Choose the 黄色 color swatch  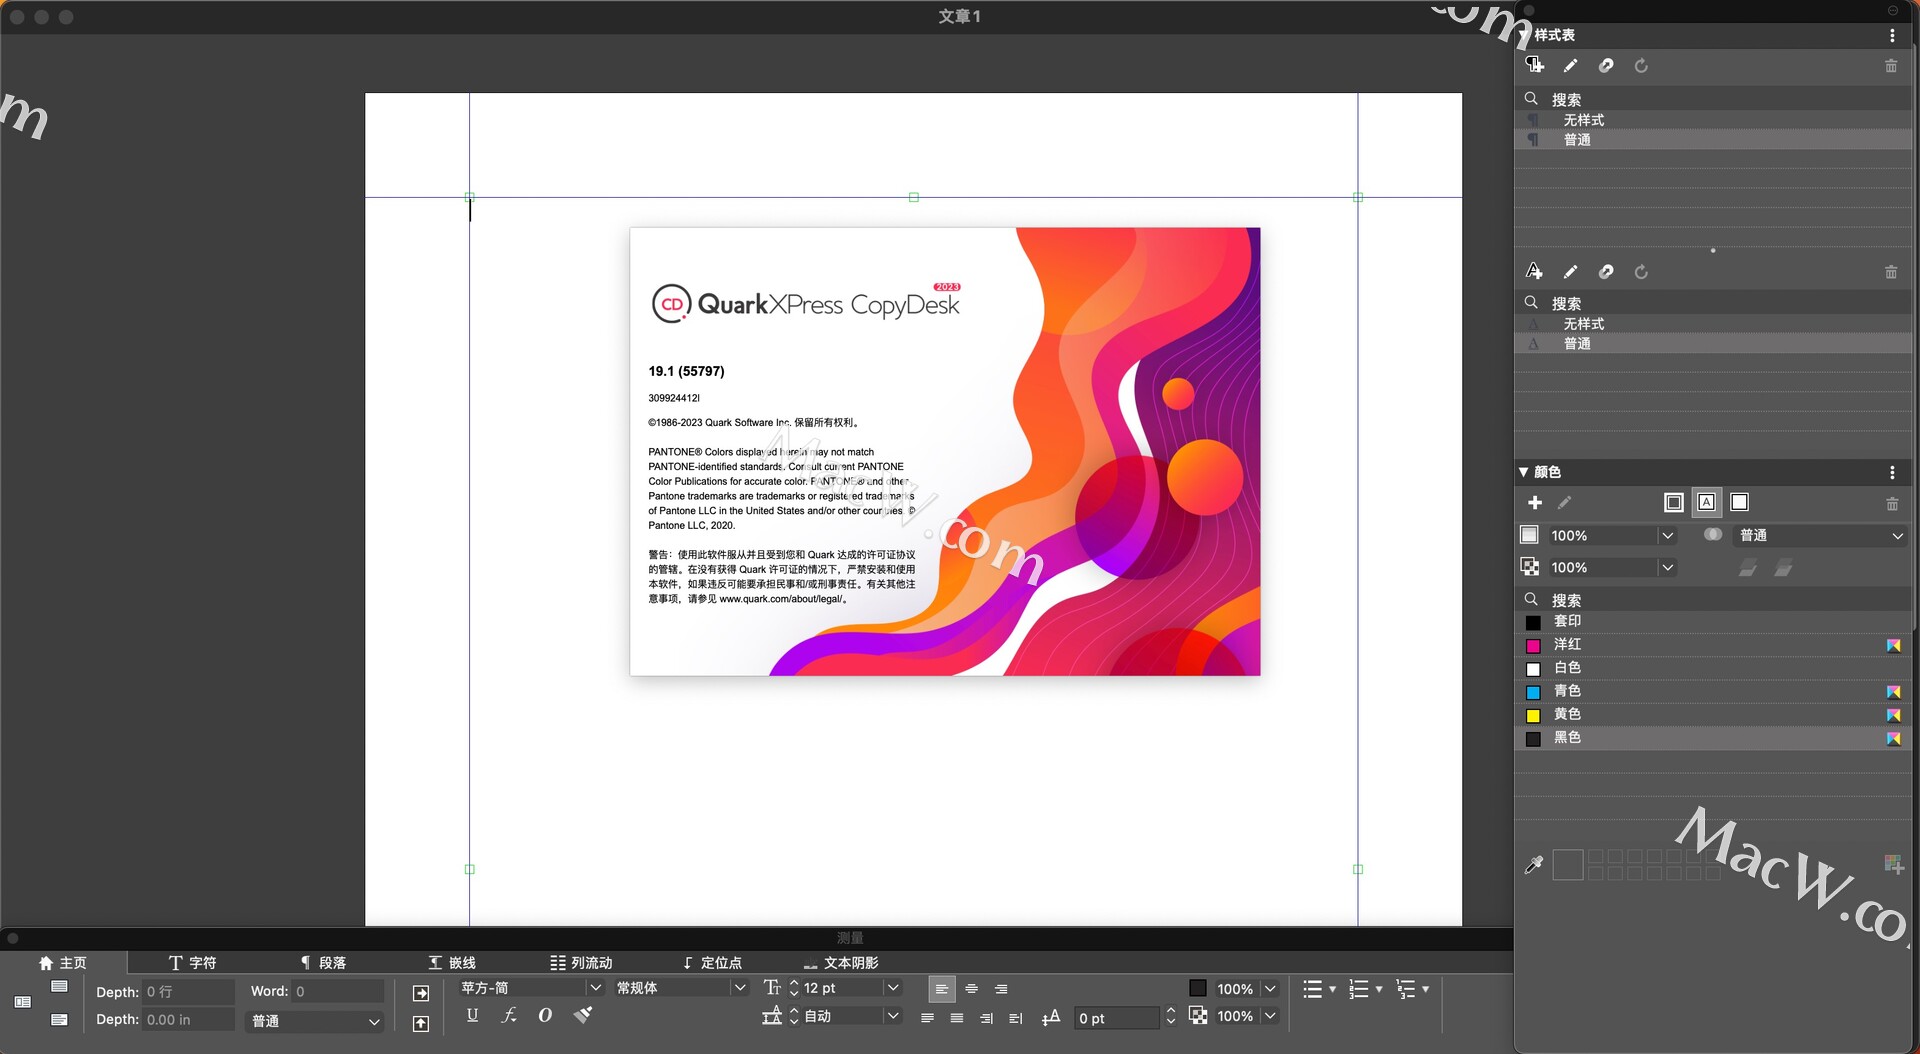click(x=1533, y=715)
